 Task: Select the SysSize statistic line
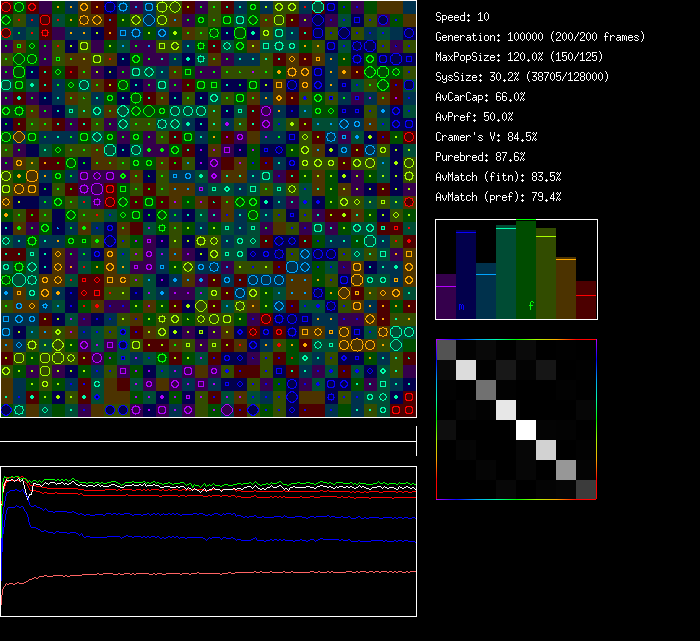point(522,77)
